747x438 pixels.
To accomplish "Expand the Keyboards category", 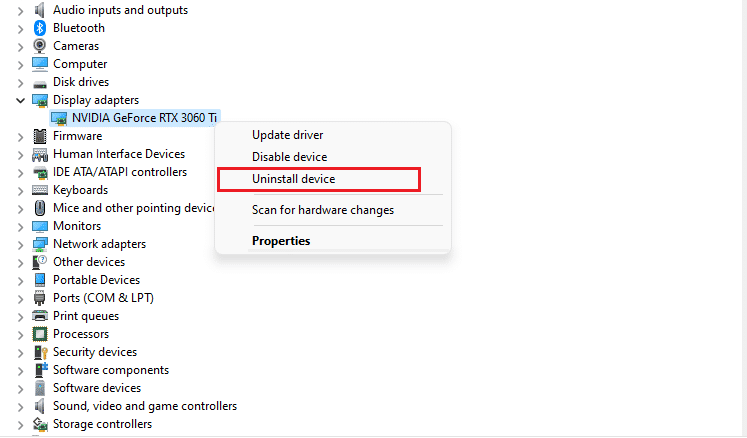I will coord(20,191).
